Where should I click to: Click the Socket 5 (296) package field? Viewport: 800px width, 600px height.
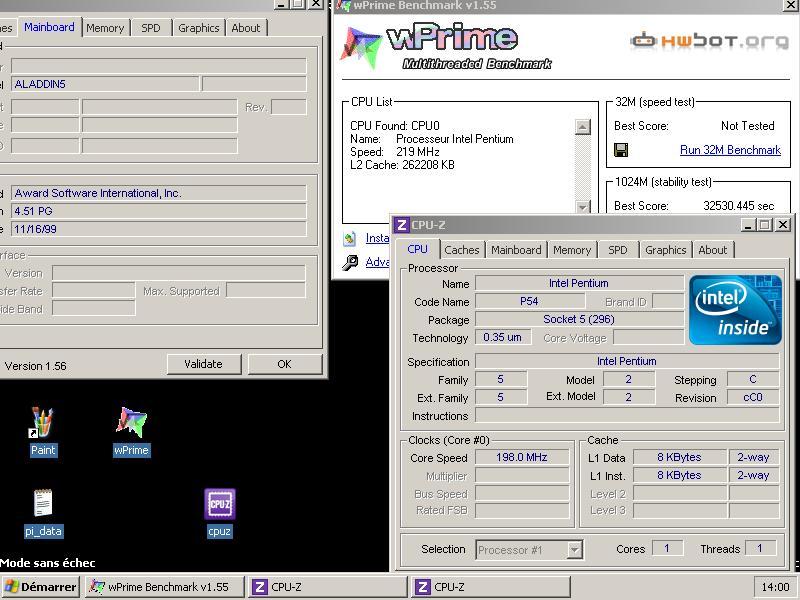coord(579,319)
